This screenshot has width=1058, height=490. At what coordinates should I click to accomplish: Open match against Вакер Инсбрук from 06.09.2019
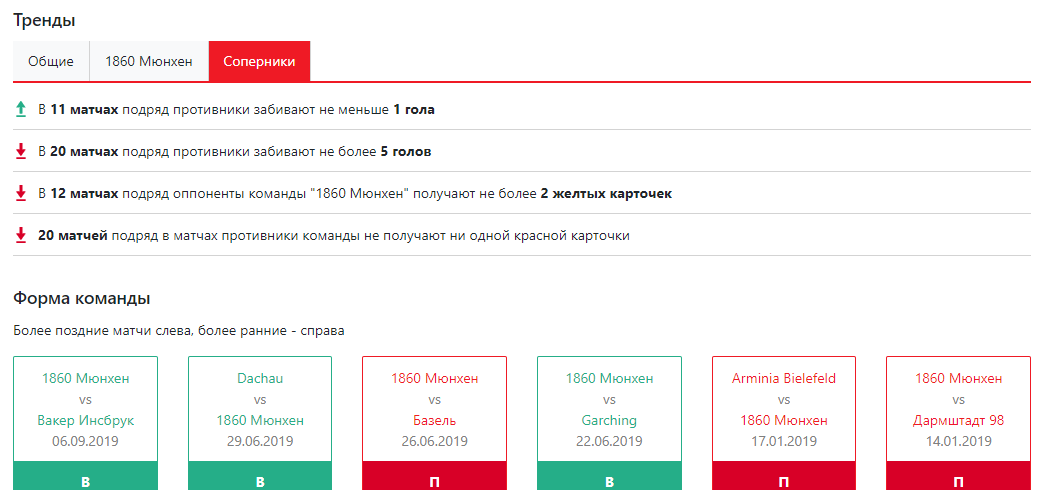pyautogui.click(x=85, y=409)
